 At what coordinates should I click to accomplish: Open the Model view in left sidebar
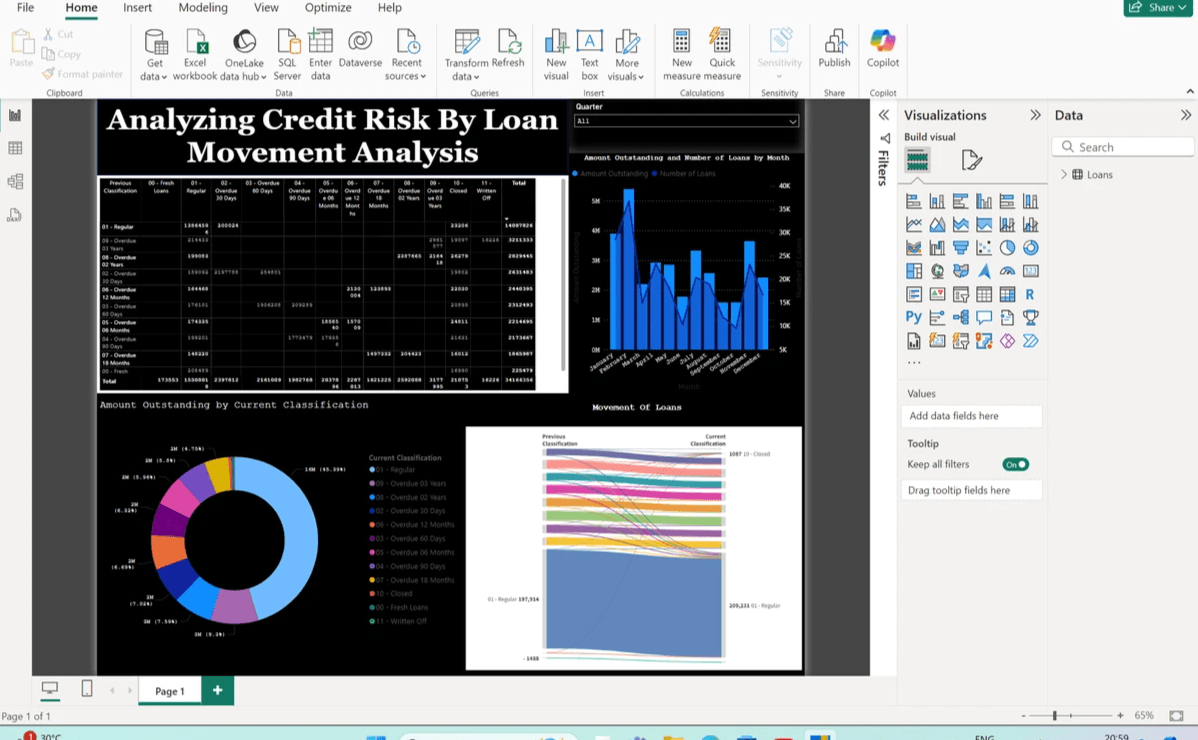pyautogui.click(x=15, y=182)
